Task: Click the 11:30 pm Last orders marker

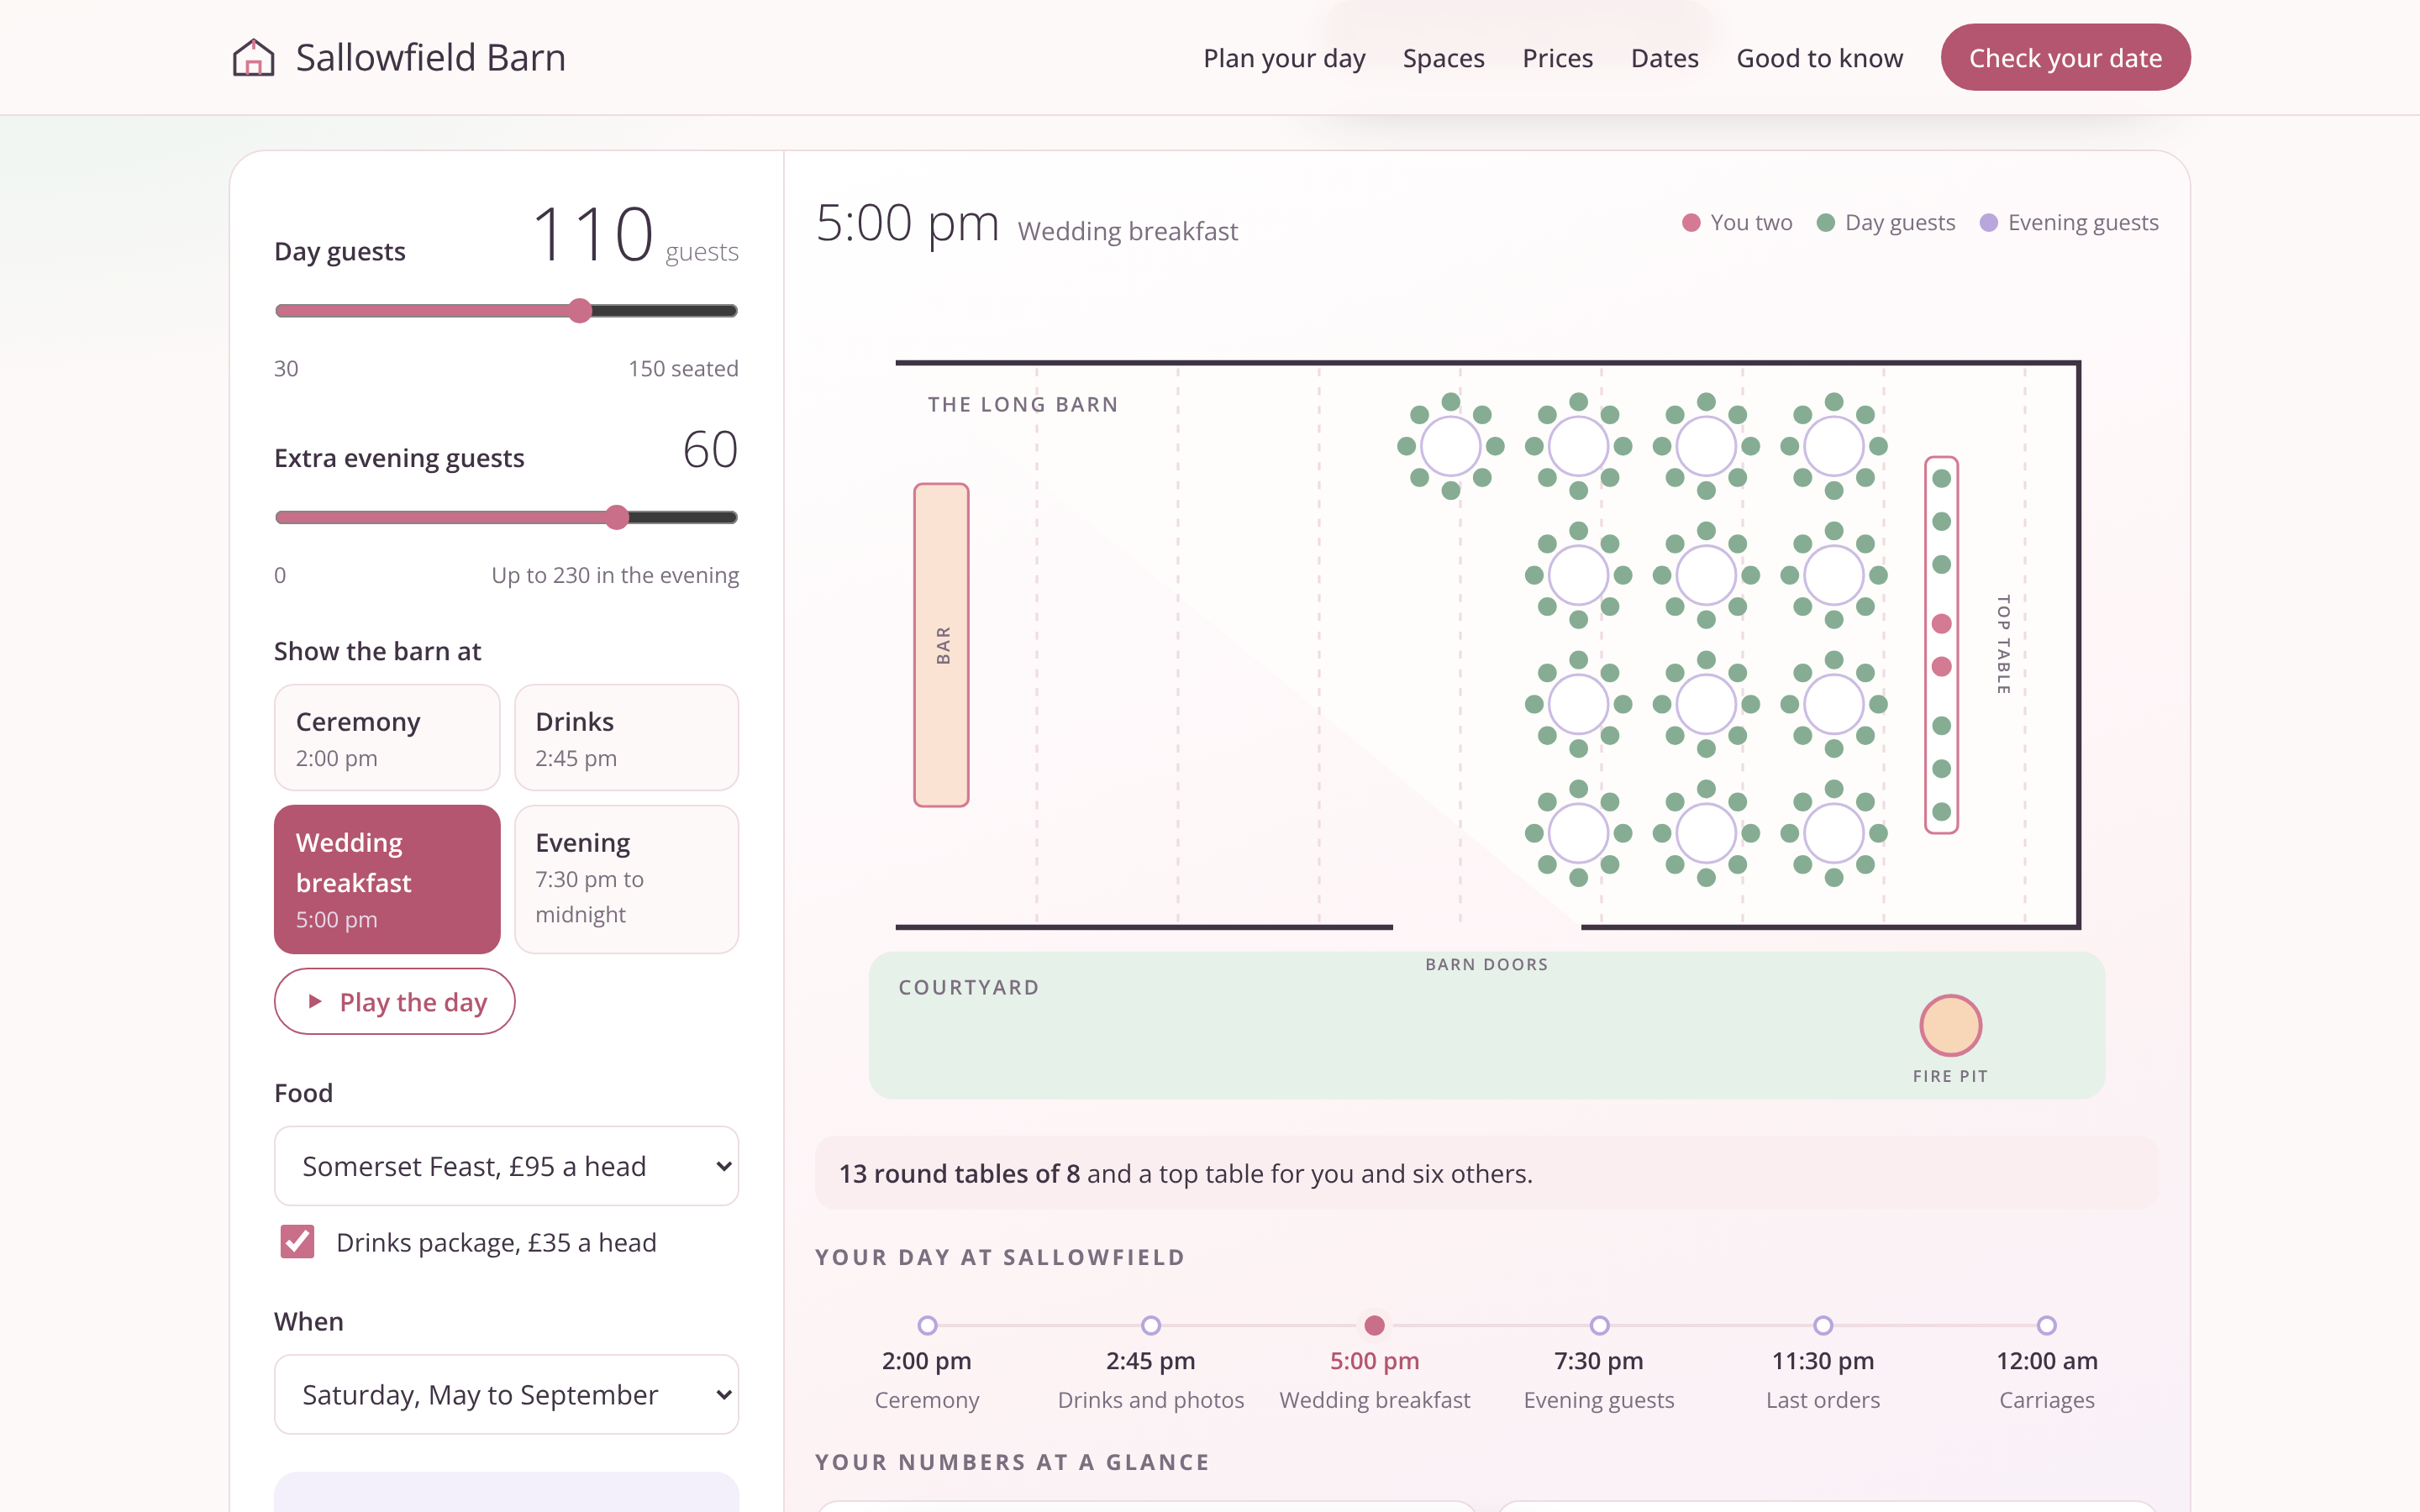Action: [1823, 1325]
